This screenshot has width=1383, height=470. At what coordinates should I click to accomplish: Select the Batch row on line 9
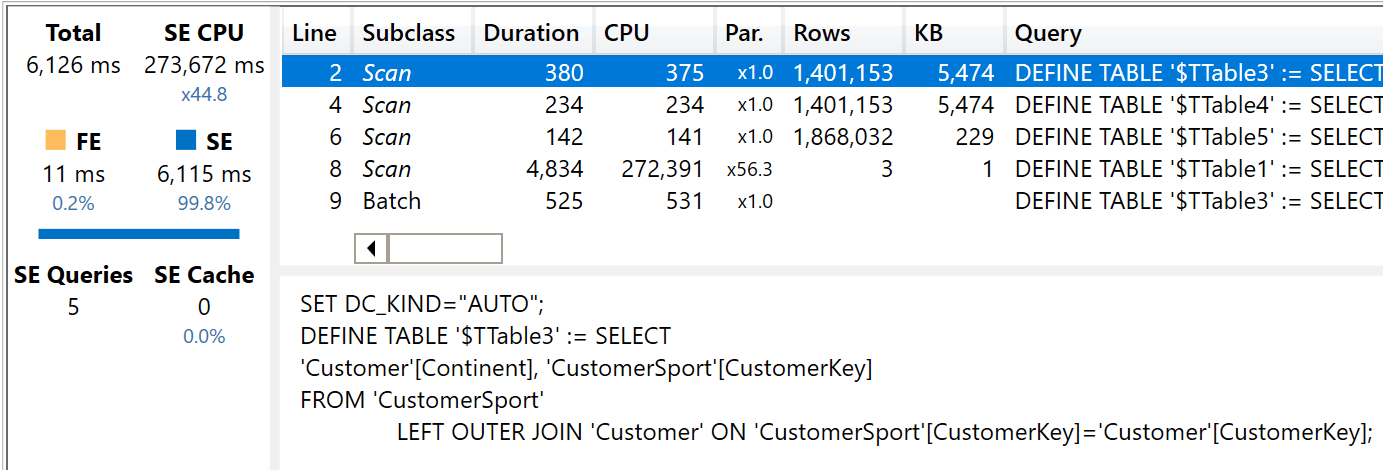(x=832, y=201)
